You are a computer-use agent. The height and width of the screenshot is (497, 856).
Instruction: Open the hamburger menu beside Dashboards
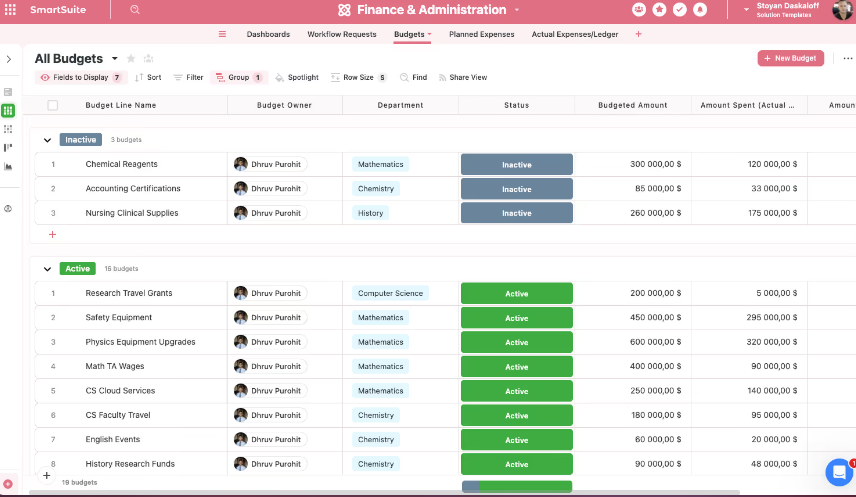coord(222,34)
